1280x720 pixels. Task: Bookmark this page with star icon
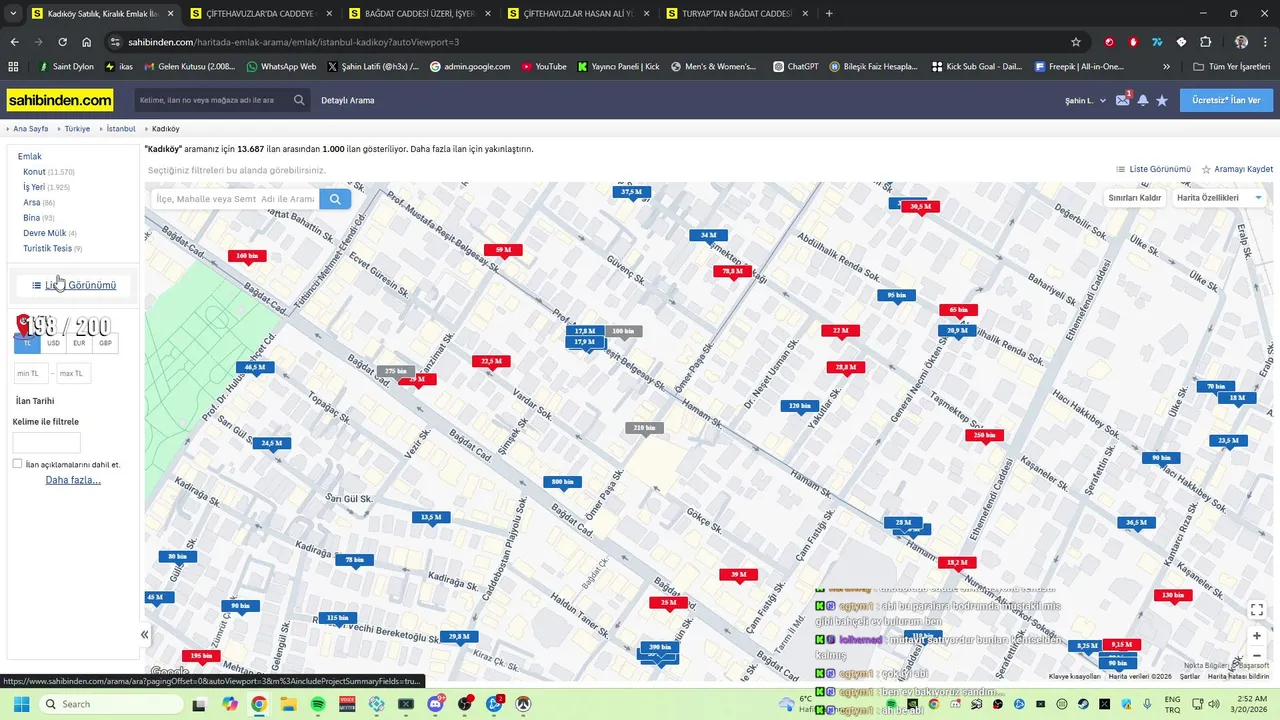pos(1076,42)
